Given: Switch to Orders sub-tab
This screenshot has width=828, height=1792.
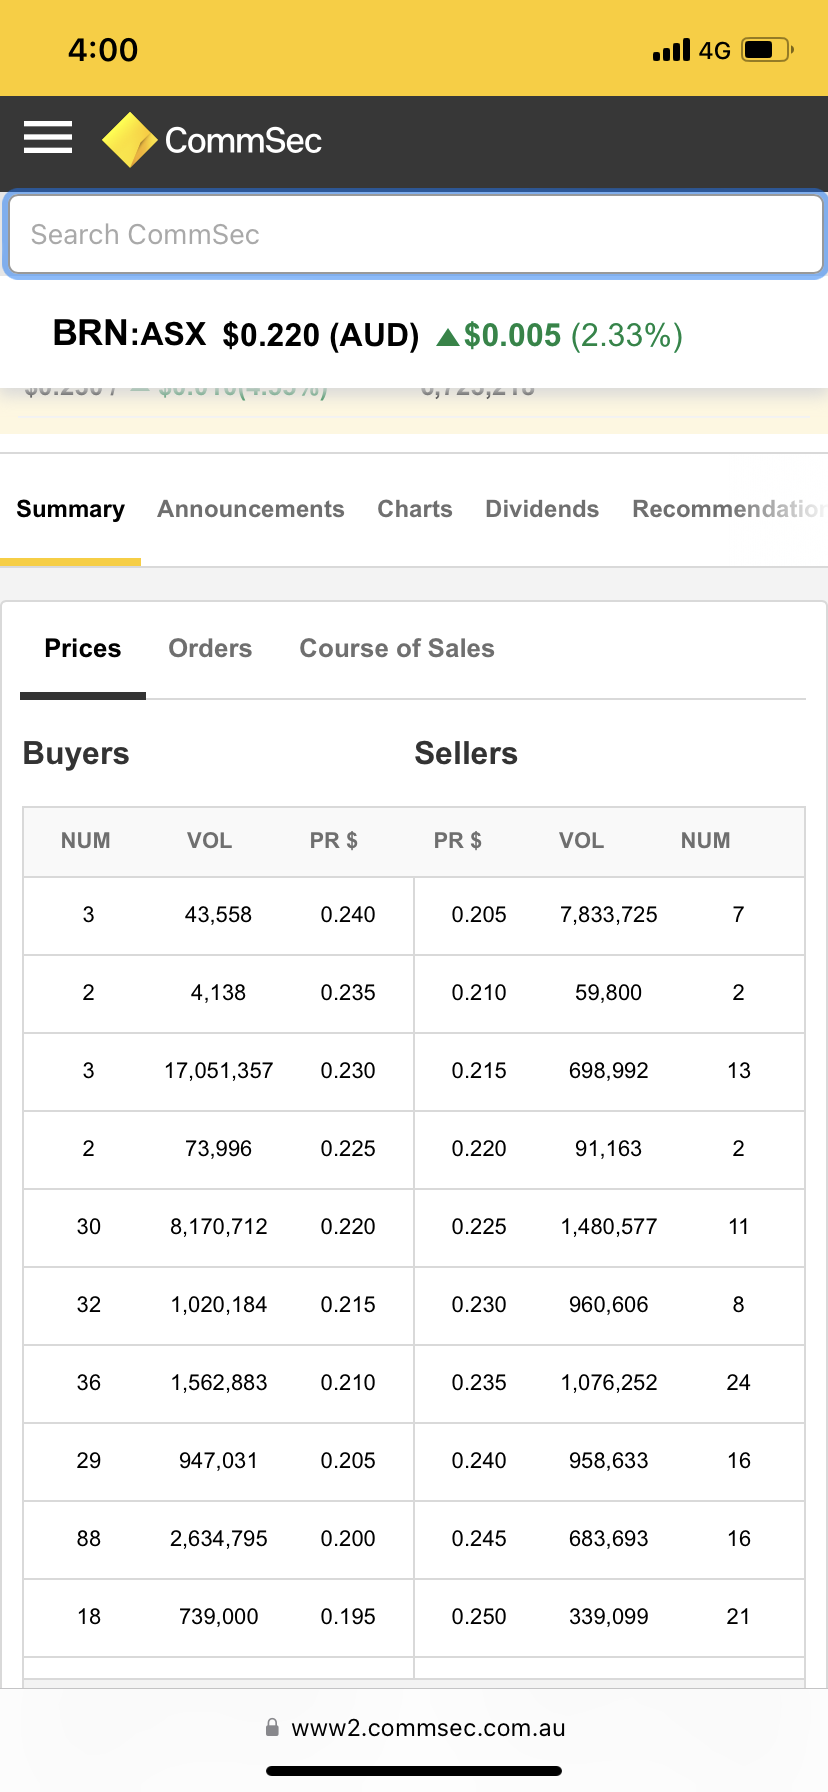Looking at the screenshot, I should click(210, 648).
